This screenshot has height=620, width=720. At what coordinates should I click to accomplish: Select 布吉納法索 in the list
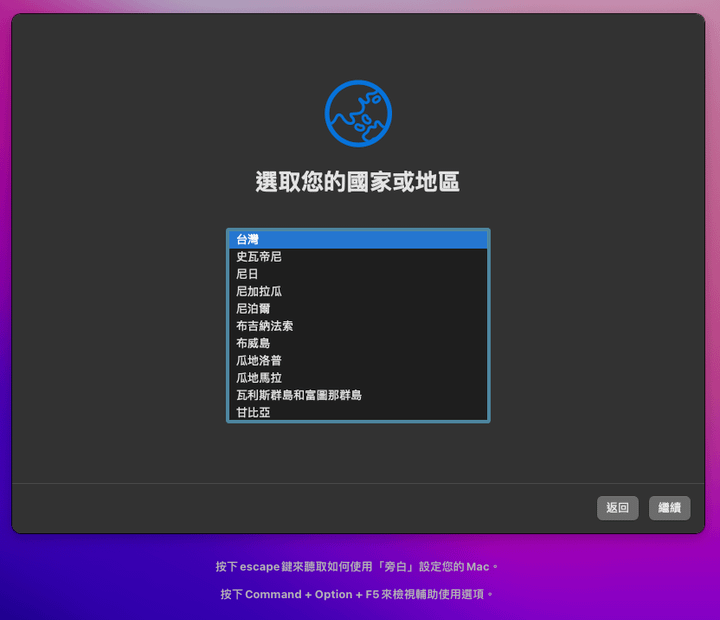pos(358,326)
